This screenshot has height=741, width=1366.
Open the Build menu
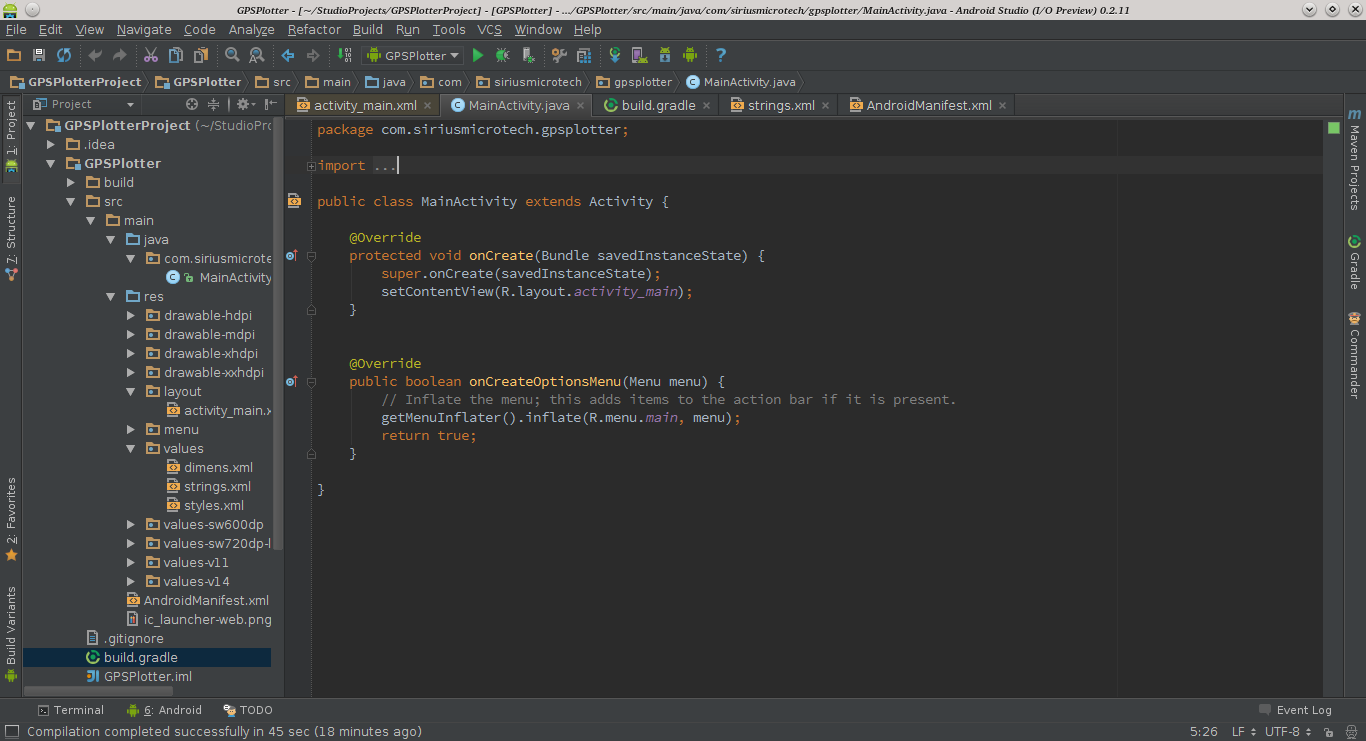point(368,29)
